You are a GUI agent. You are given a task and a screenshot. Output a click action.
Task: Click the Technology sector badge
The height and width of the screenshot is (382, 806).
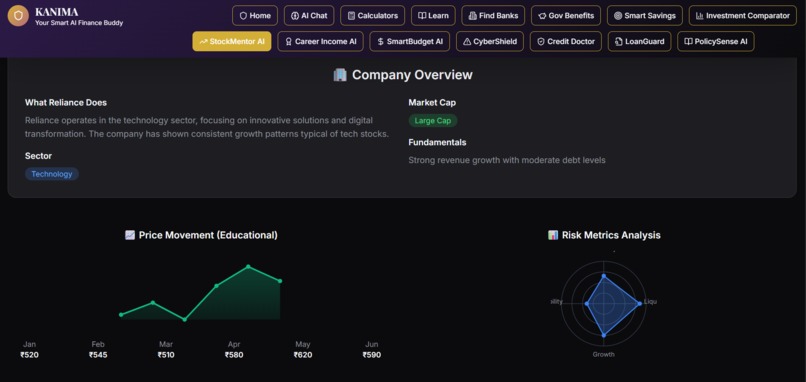[x=52, y=174]
